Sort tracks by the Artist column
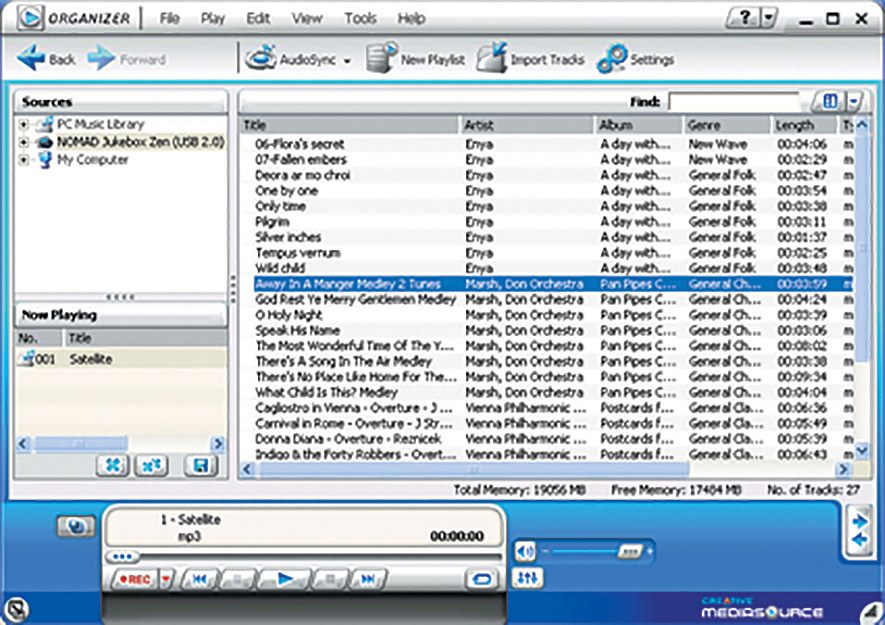The height and width of the screenshot is (625, 885). (527, 125)
